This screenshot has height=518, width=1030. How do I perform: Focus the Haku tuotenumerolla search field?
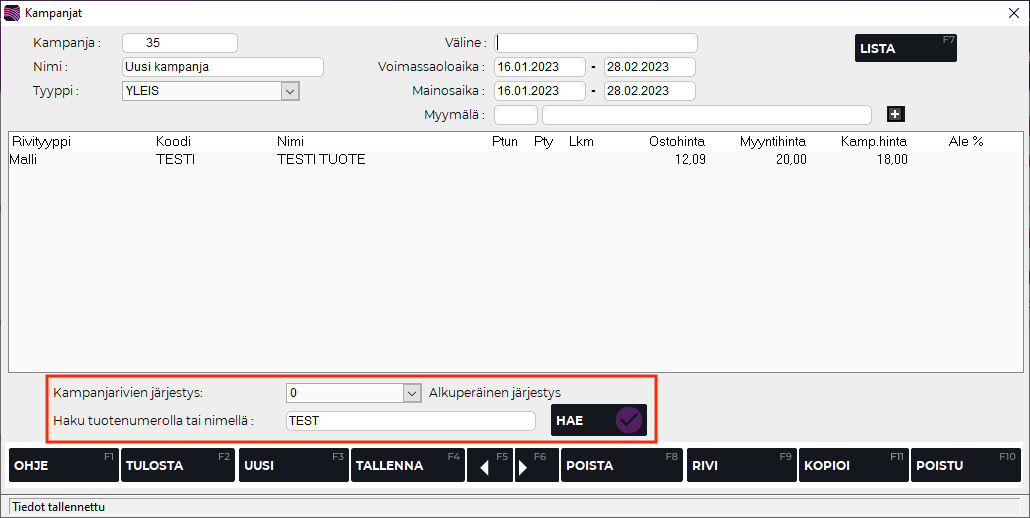pyautogui.click(x=410, y=421)
